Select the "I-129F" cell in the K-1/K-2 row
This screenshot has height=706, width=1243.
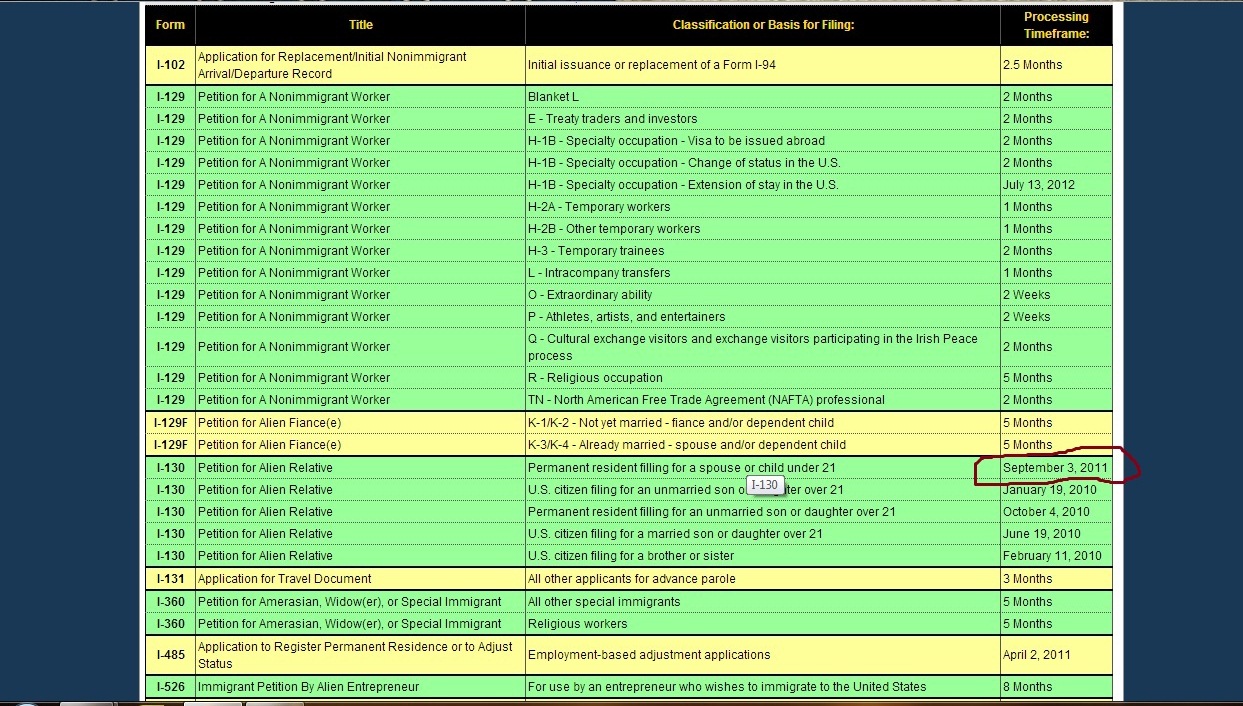pyautogui.click(x=170, y=423)
